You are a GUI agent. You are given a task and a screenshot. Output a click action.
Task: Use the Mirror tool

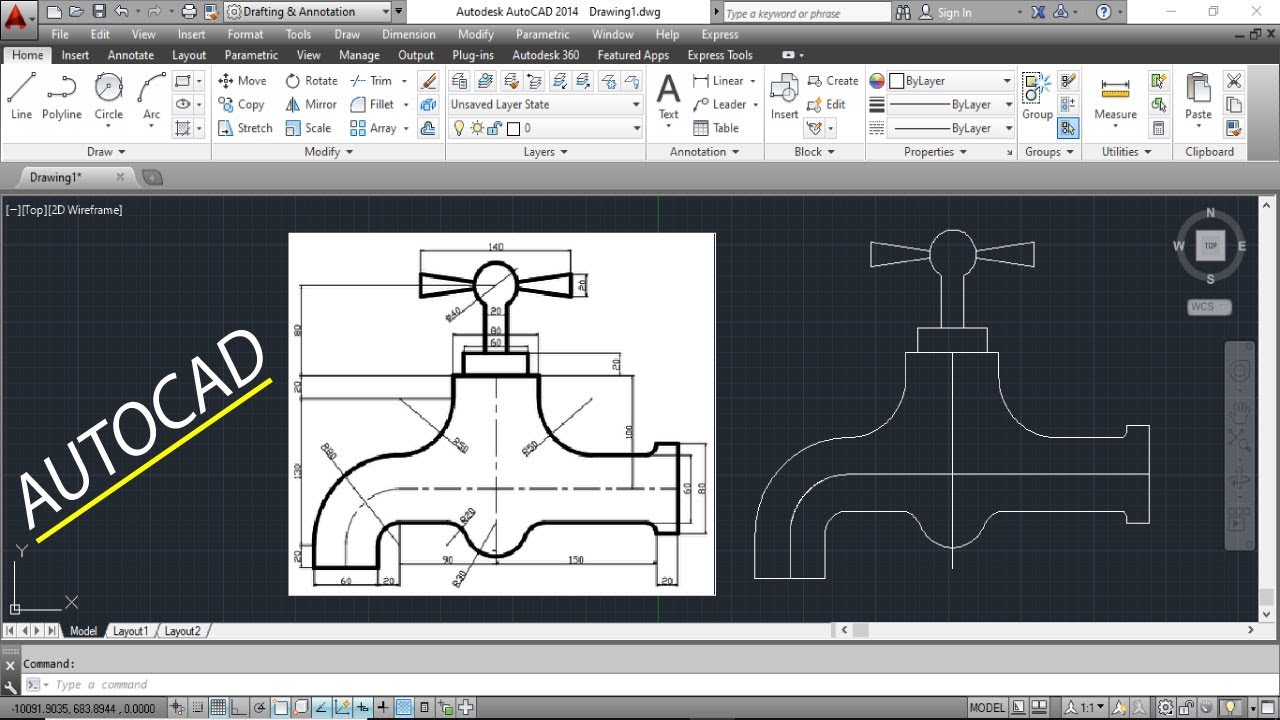(x=311, y=104)
